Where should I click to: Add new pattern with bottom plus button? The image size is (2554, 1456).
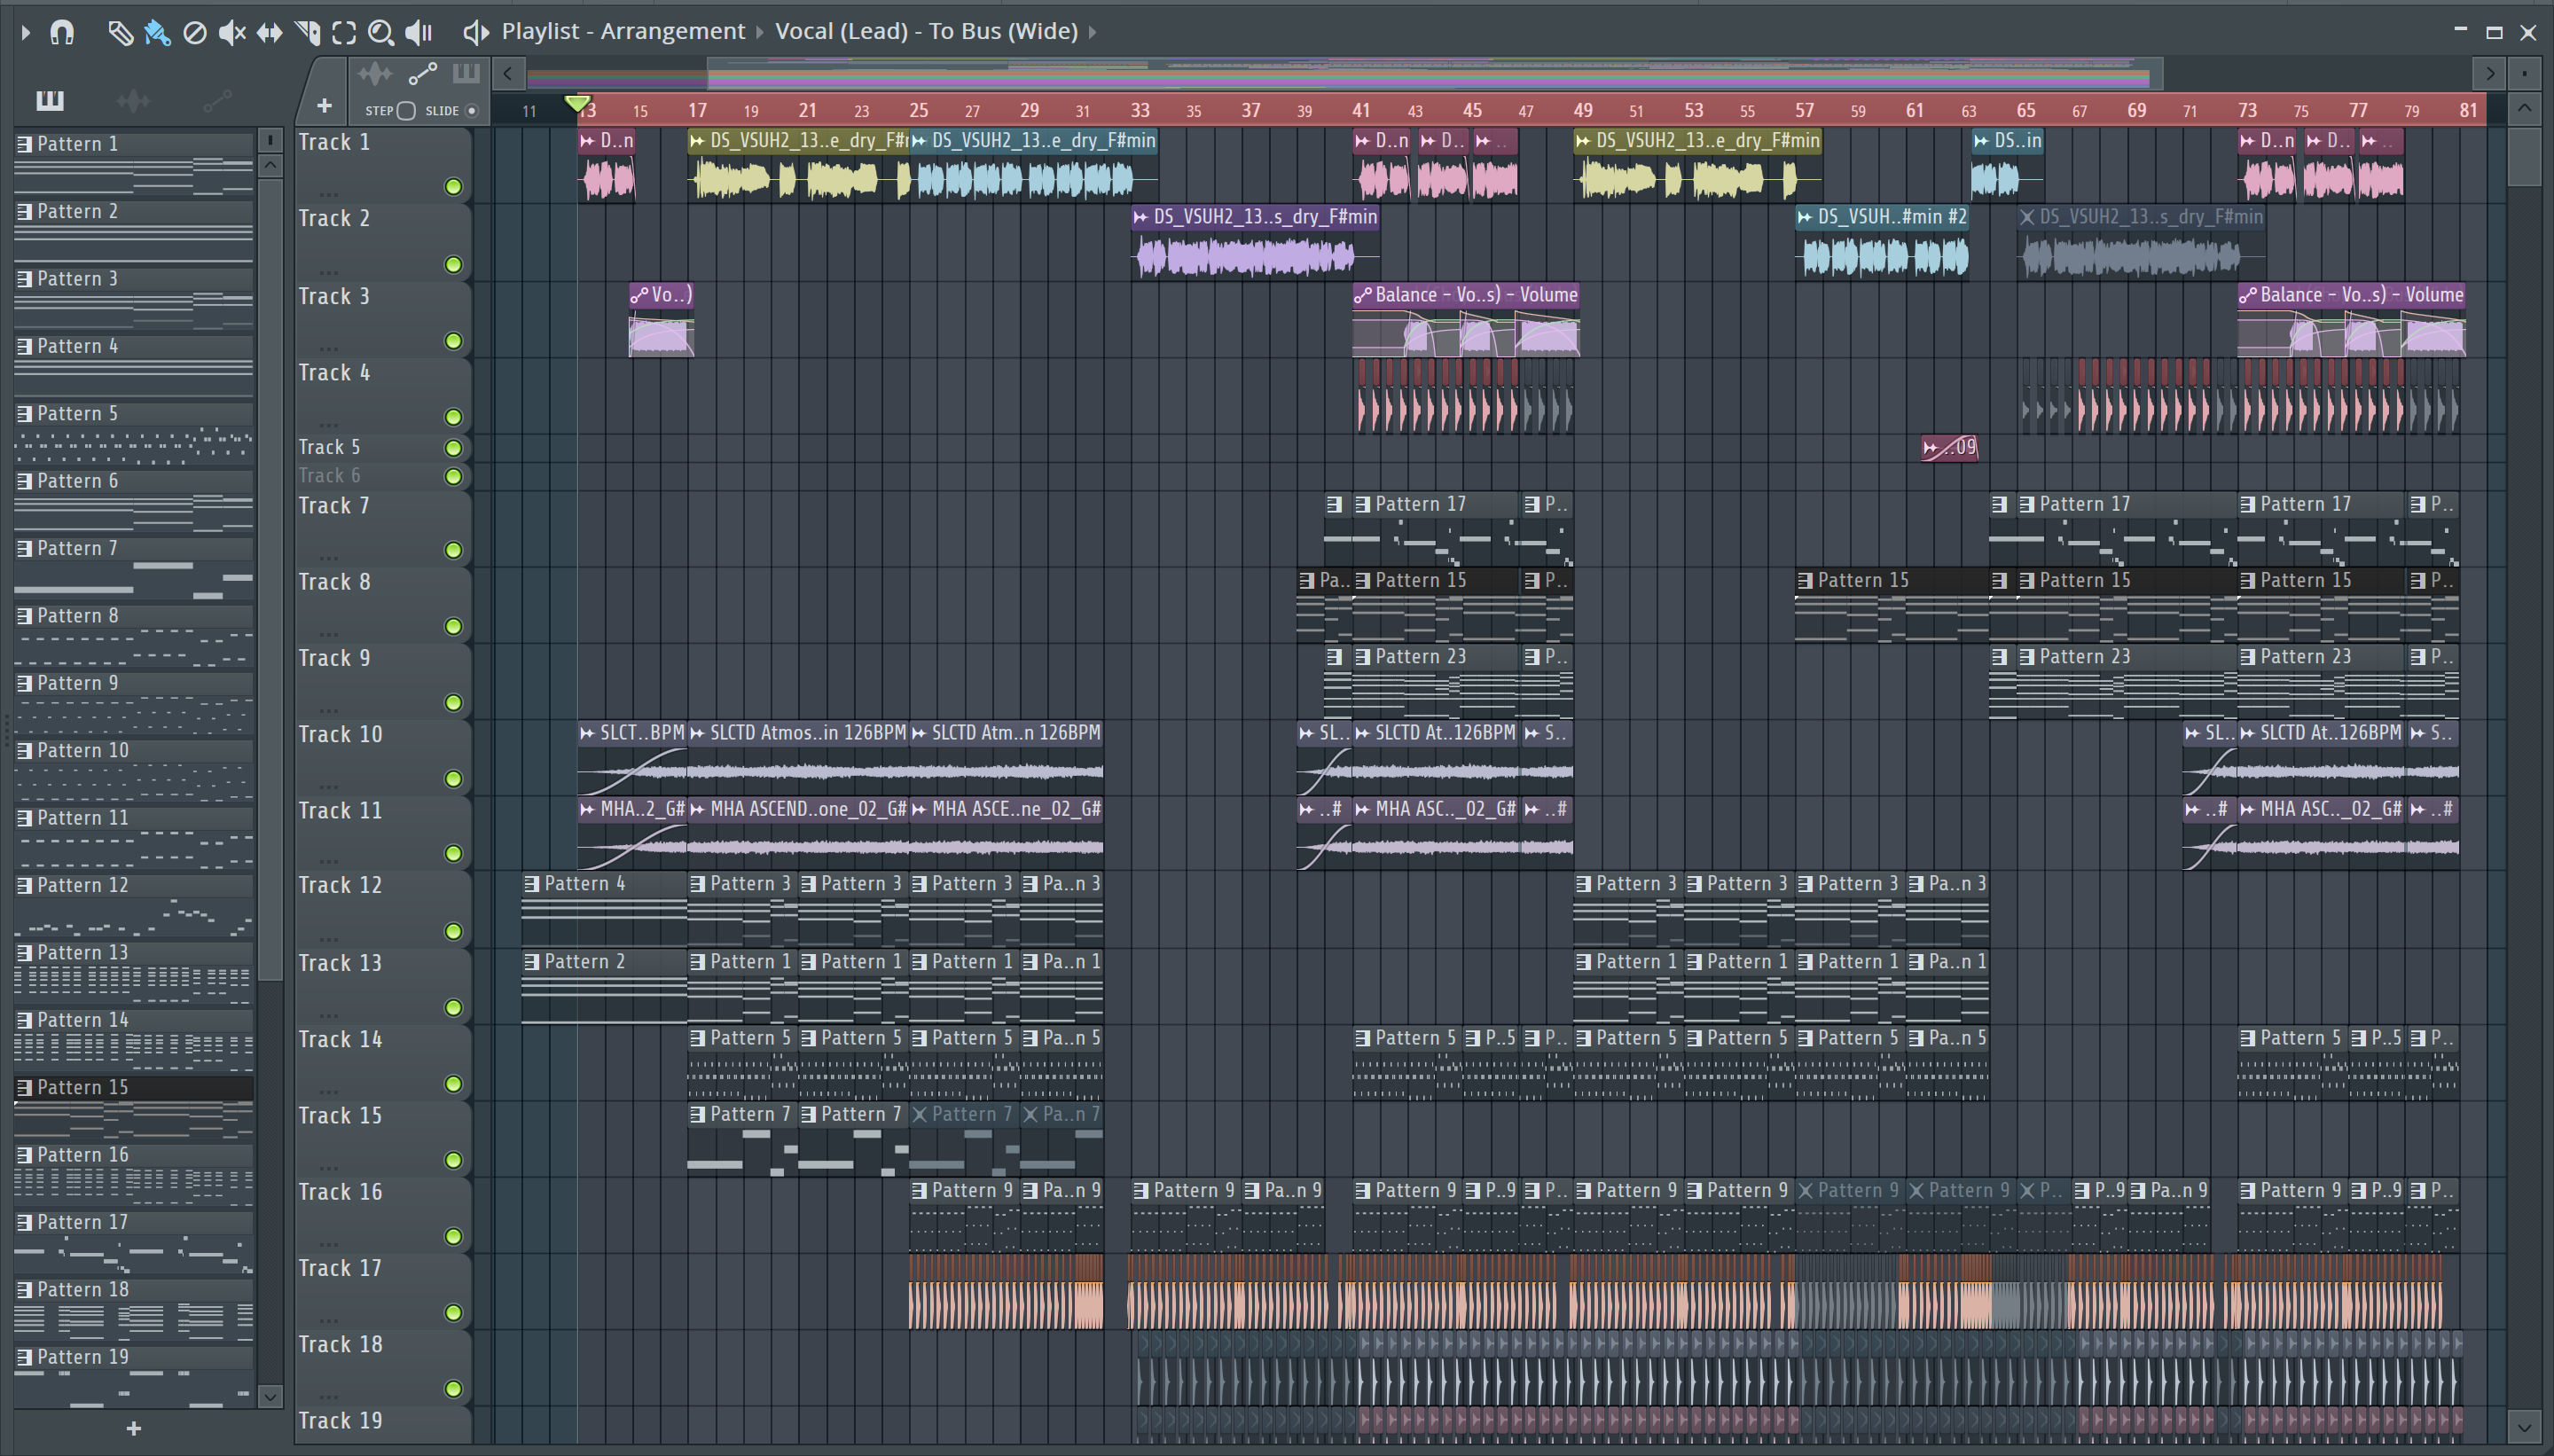click(134, 1428)
